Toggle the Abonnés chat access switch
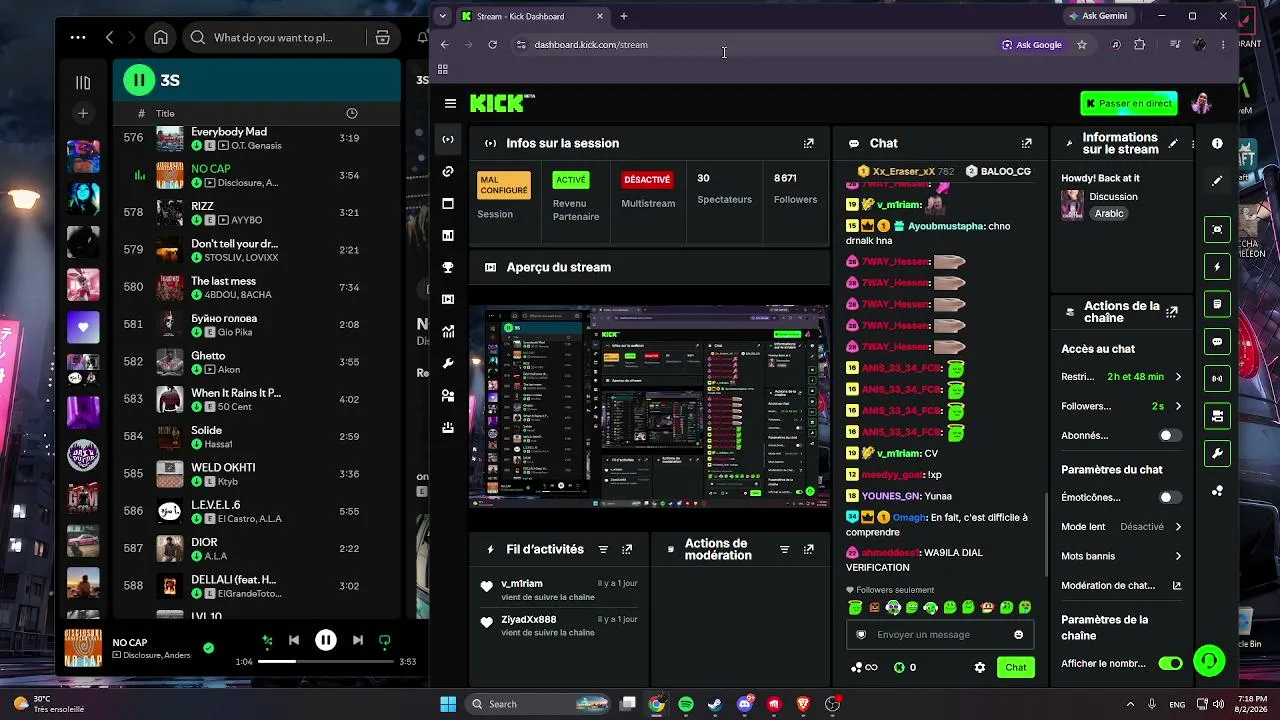The width and height of the screenshot is (1280, 720). (1169, 436)
